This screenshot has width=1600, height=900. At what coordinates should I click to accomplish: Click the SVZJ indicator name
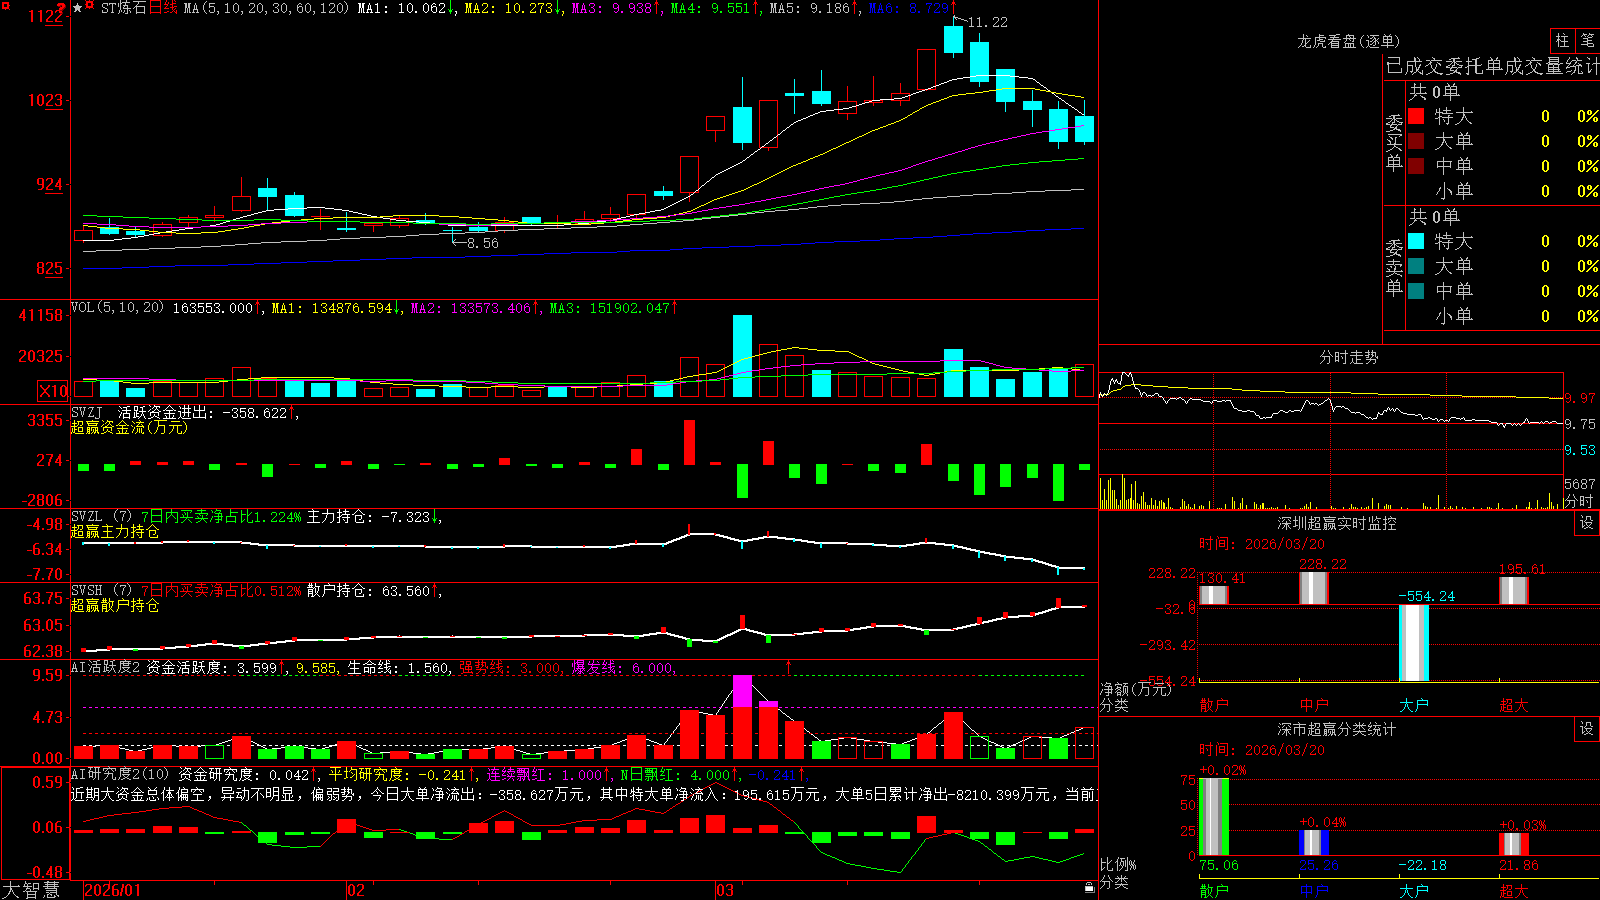87,412
